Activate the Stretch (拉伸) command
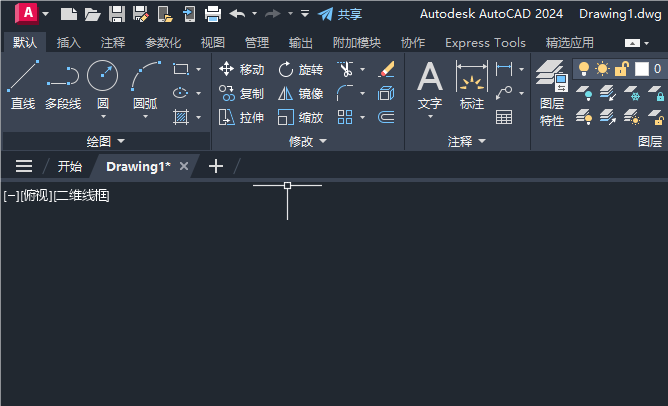Viewport: 668px width, 406px height. (x=241, y=117)
